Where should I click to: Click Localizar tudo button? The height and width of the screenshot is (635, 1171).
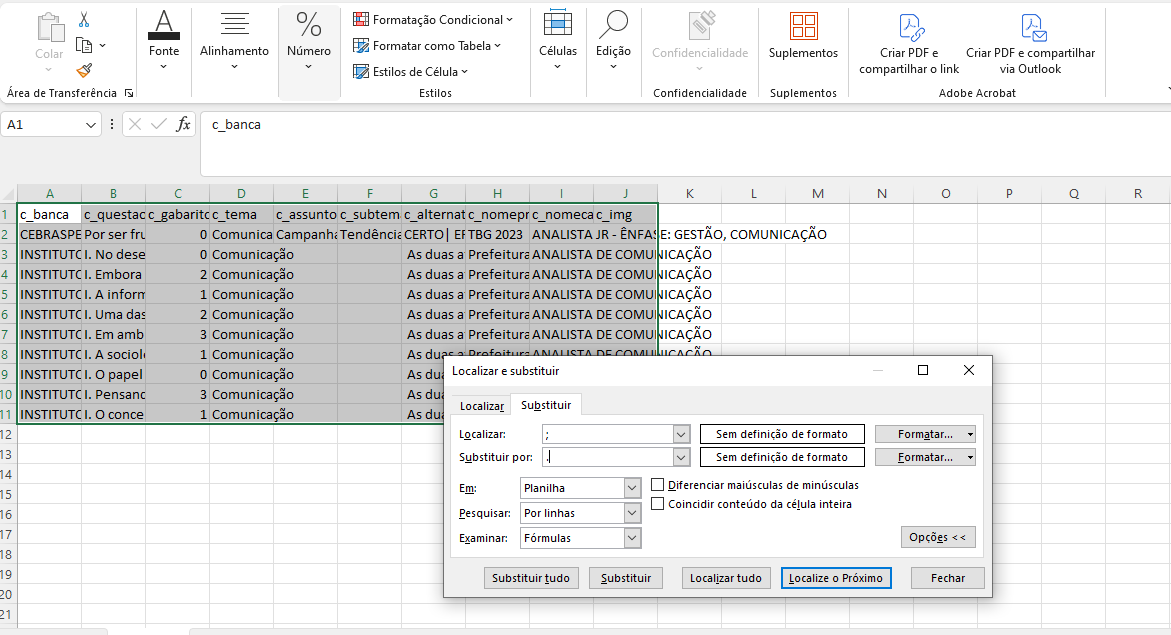tap(726, 578)
